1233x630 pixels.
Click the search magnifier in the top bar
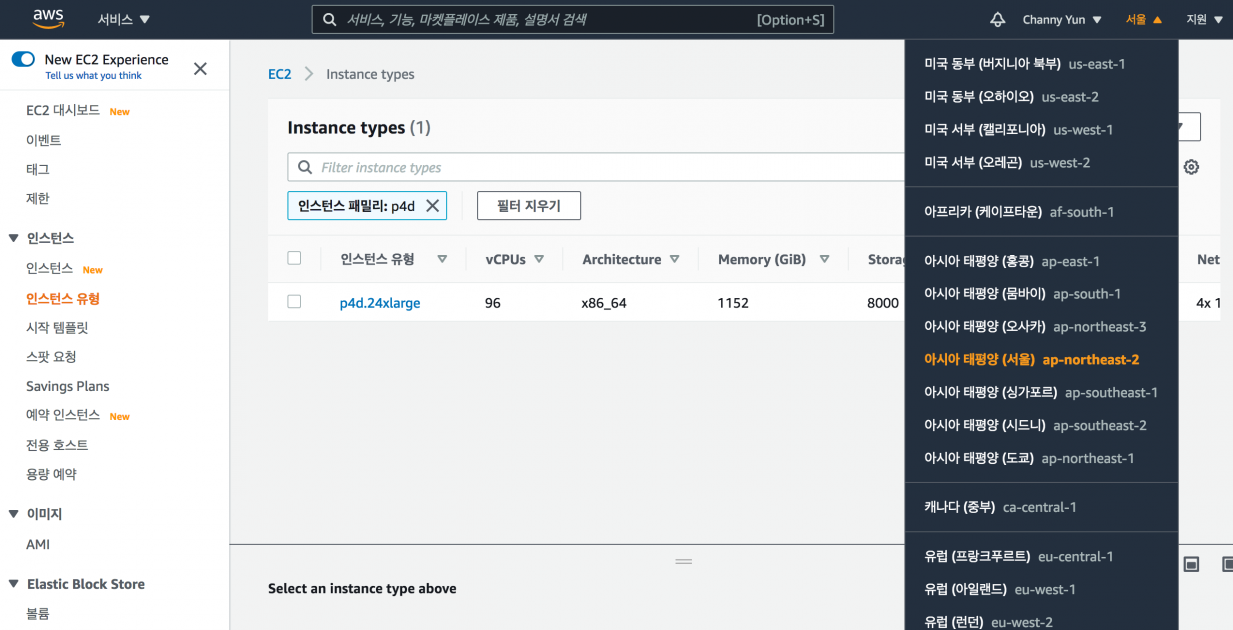(330, 19)
